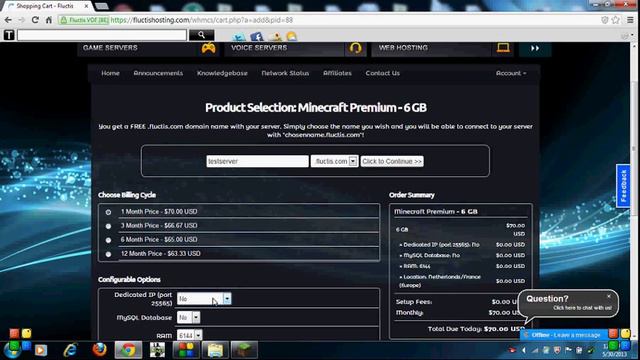The height and width of the screenshot is (360, 640).
Task: Click the browser forward arrow
Action: click(21, 20)
